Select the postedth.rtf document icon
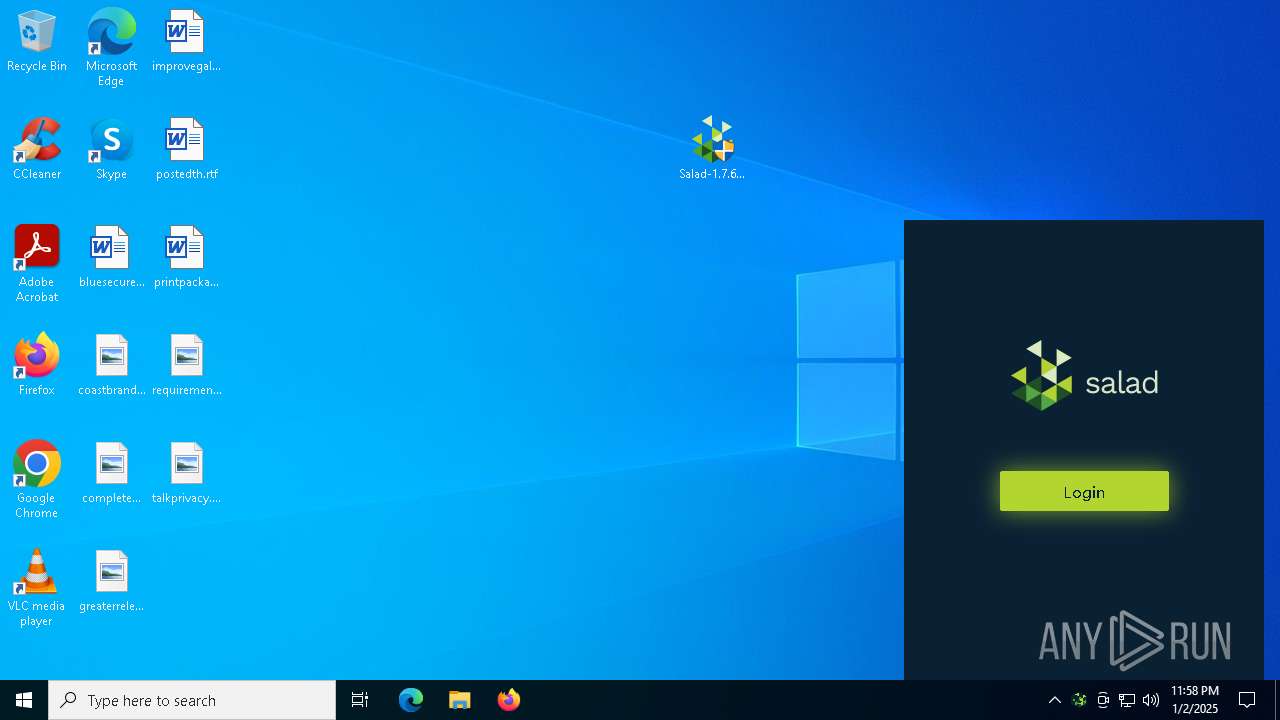Image resolution: width=1280 pixels, height=720 pixels. click(186, 150)
